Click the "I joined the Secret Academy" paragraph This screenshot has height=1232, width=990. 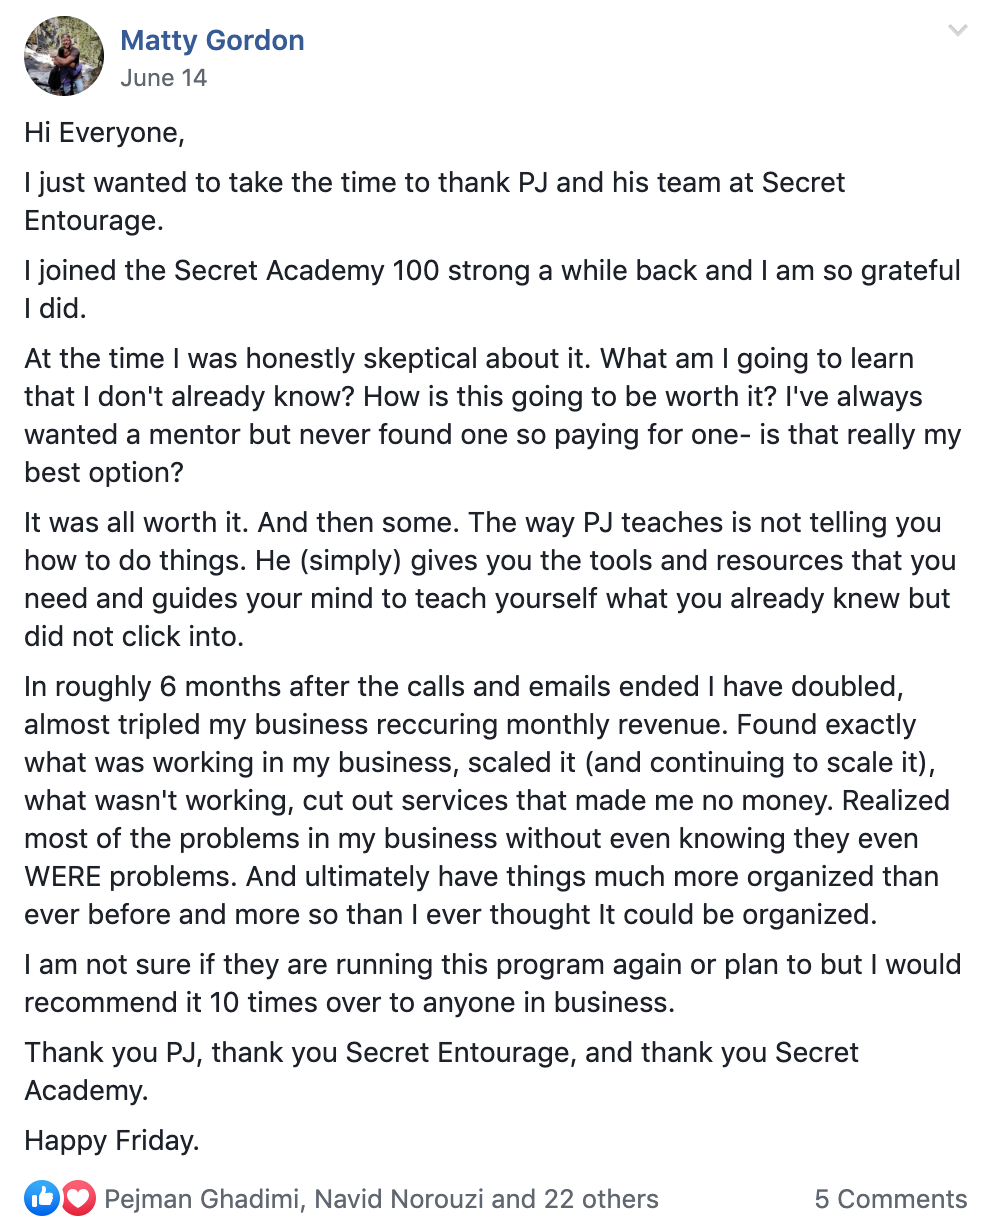tap(492, 290)
